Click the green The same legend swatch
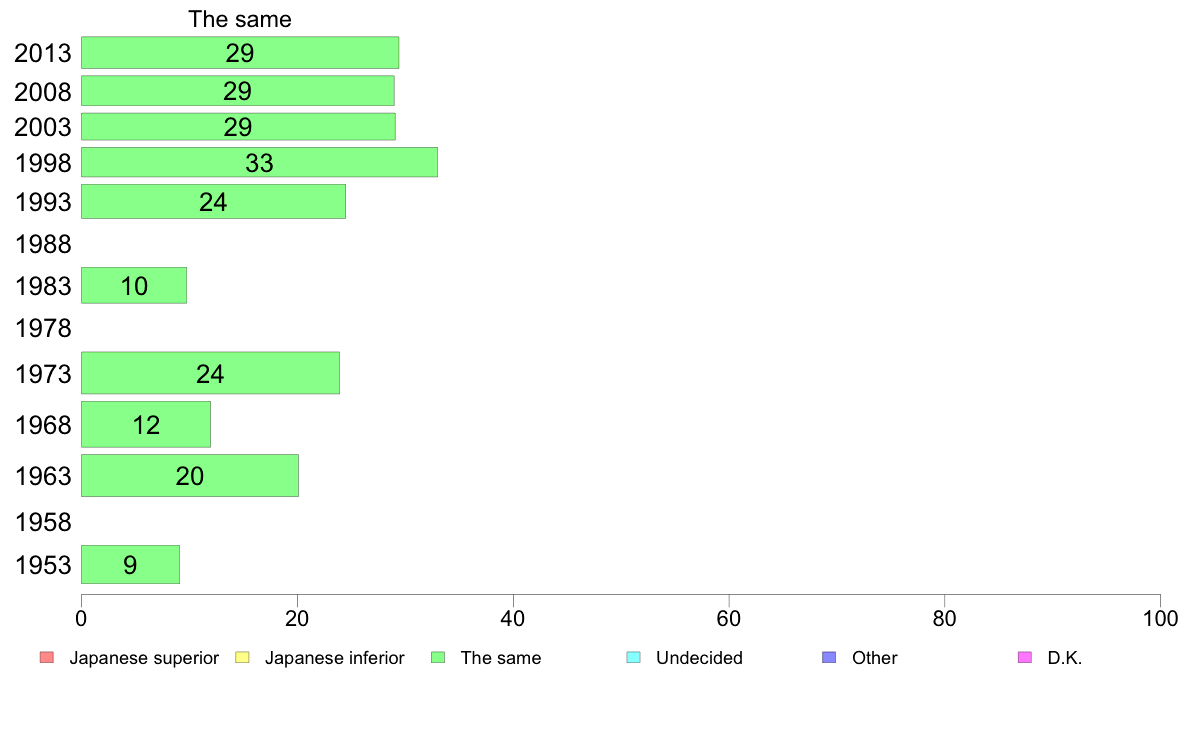1188x736 pixels. [x=438, y=657]
